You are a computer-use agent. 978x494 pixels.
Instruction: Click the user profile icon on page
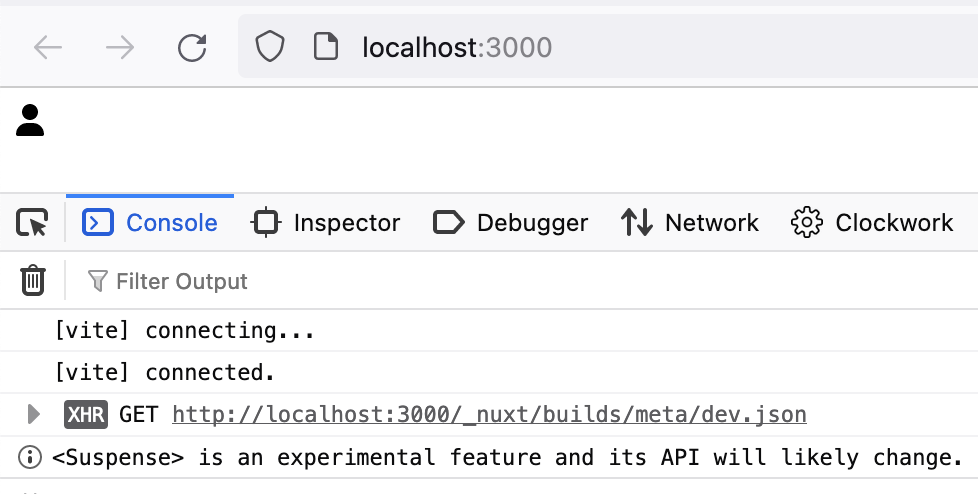point(31,120)
